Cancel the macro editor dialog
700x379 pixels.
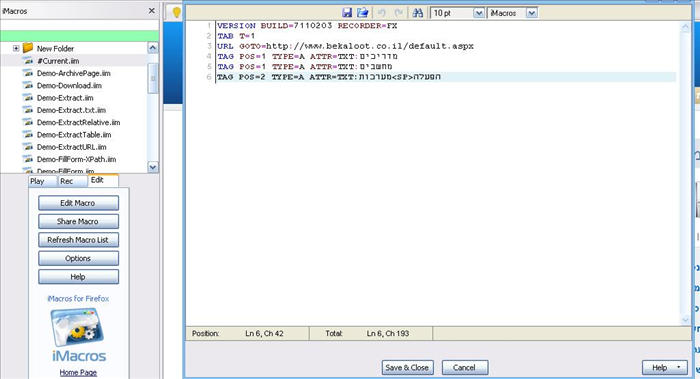coord(465,367)
